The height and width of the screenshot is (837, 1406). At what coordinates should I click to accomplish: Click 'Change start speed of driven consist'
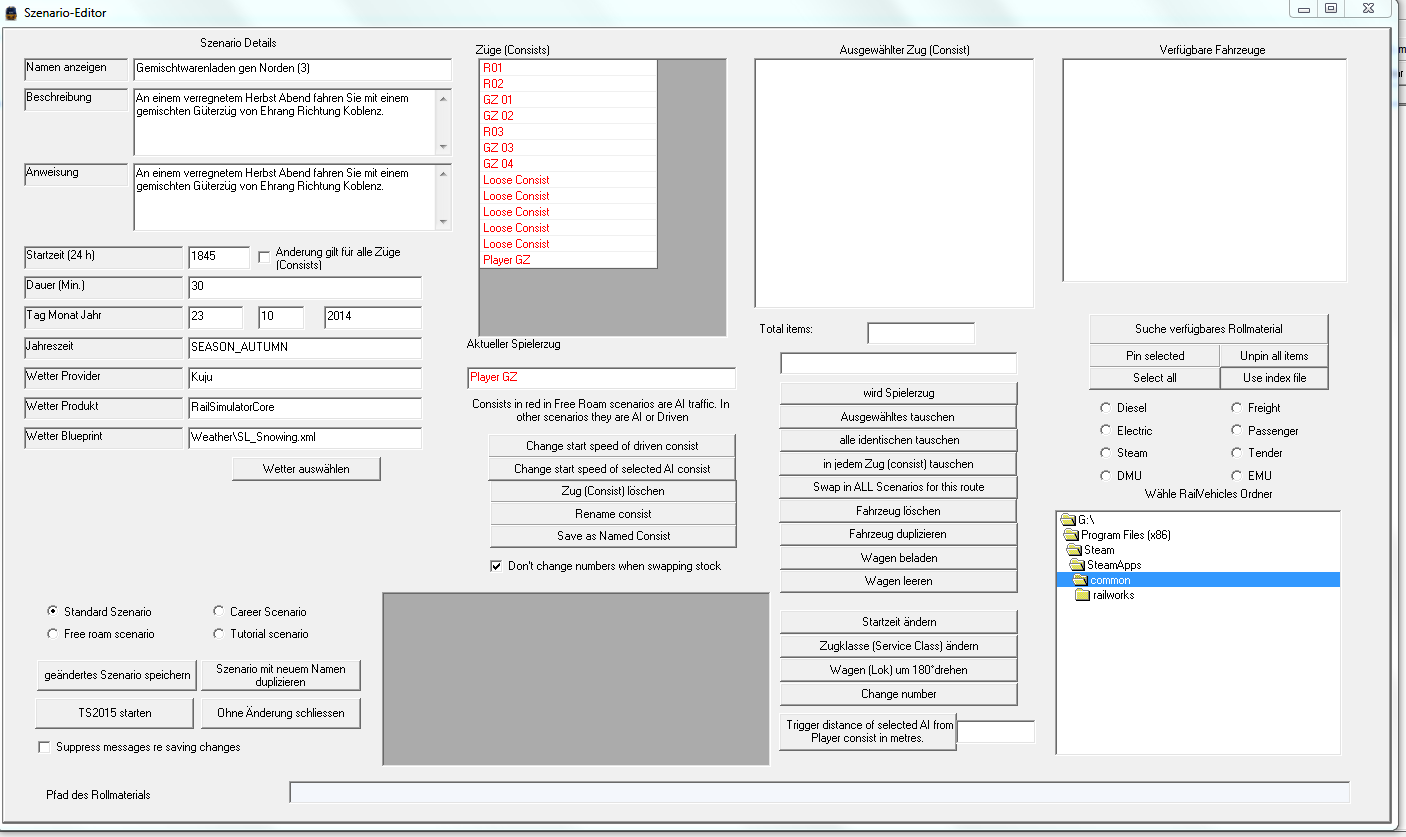point(612,446)
